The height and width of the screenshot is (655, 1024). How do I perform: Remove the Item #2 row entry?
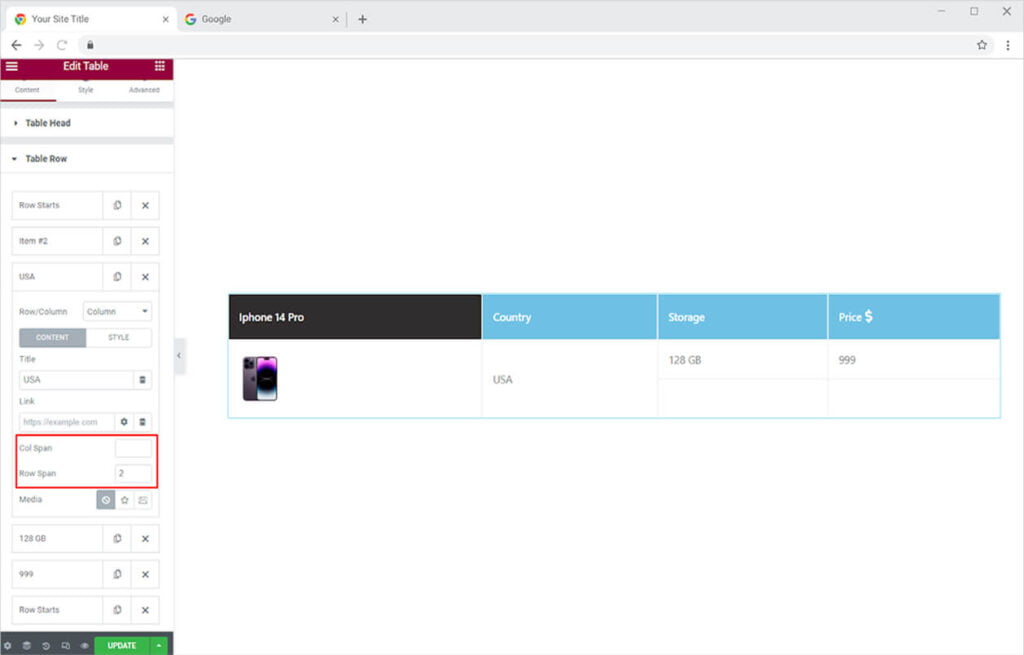point(145,241)
